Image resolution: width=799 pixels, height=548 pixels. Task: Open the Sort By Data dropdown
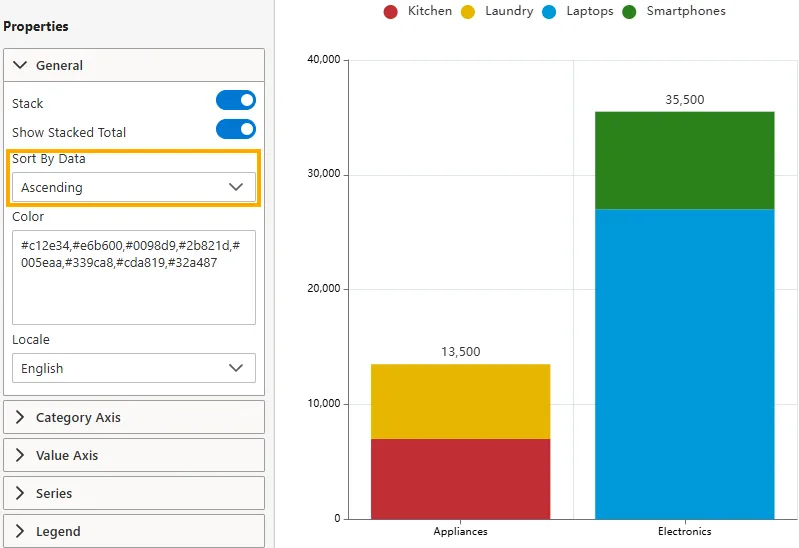pyautogui.click(x=134, y=187)
